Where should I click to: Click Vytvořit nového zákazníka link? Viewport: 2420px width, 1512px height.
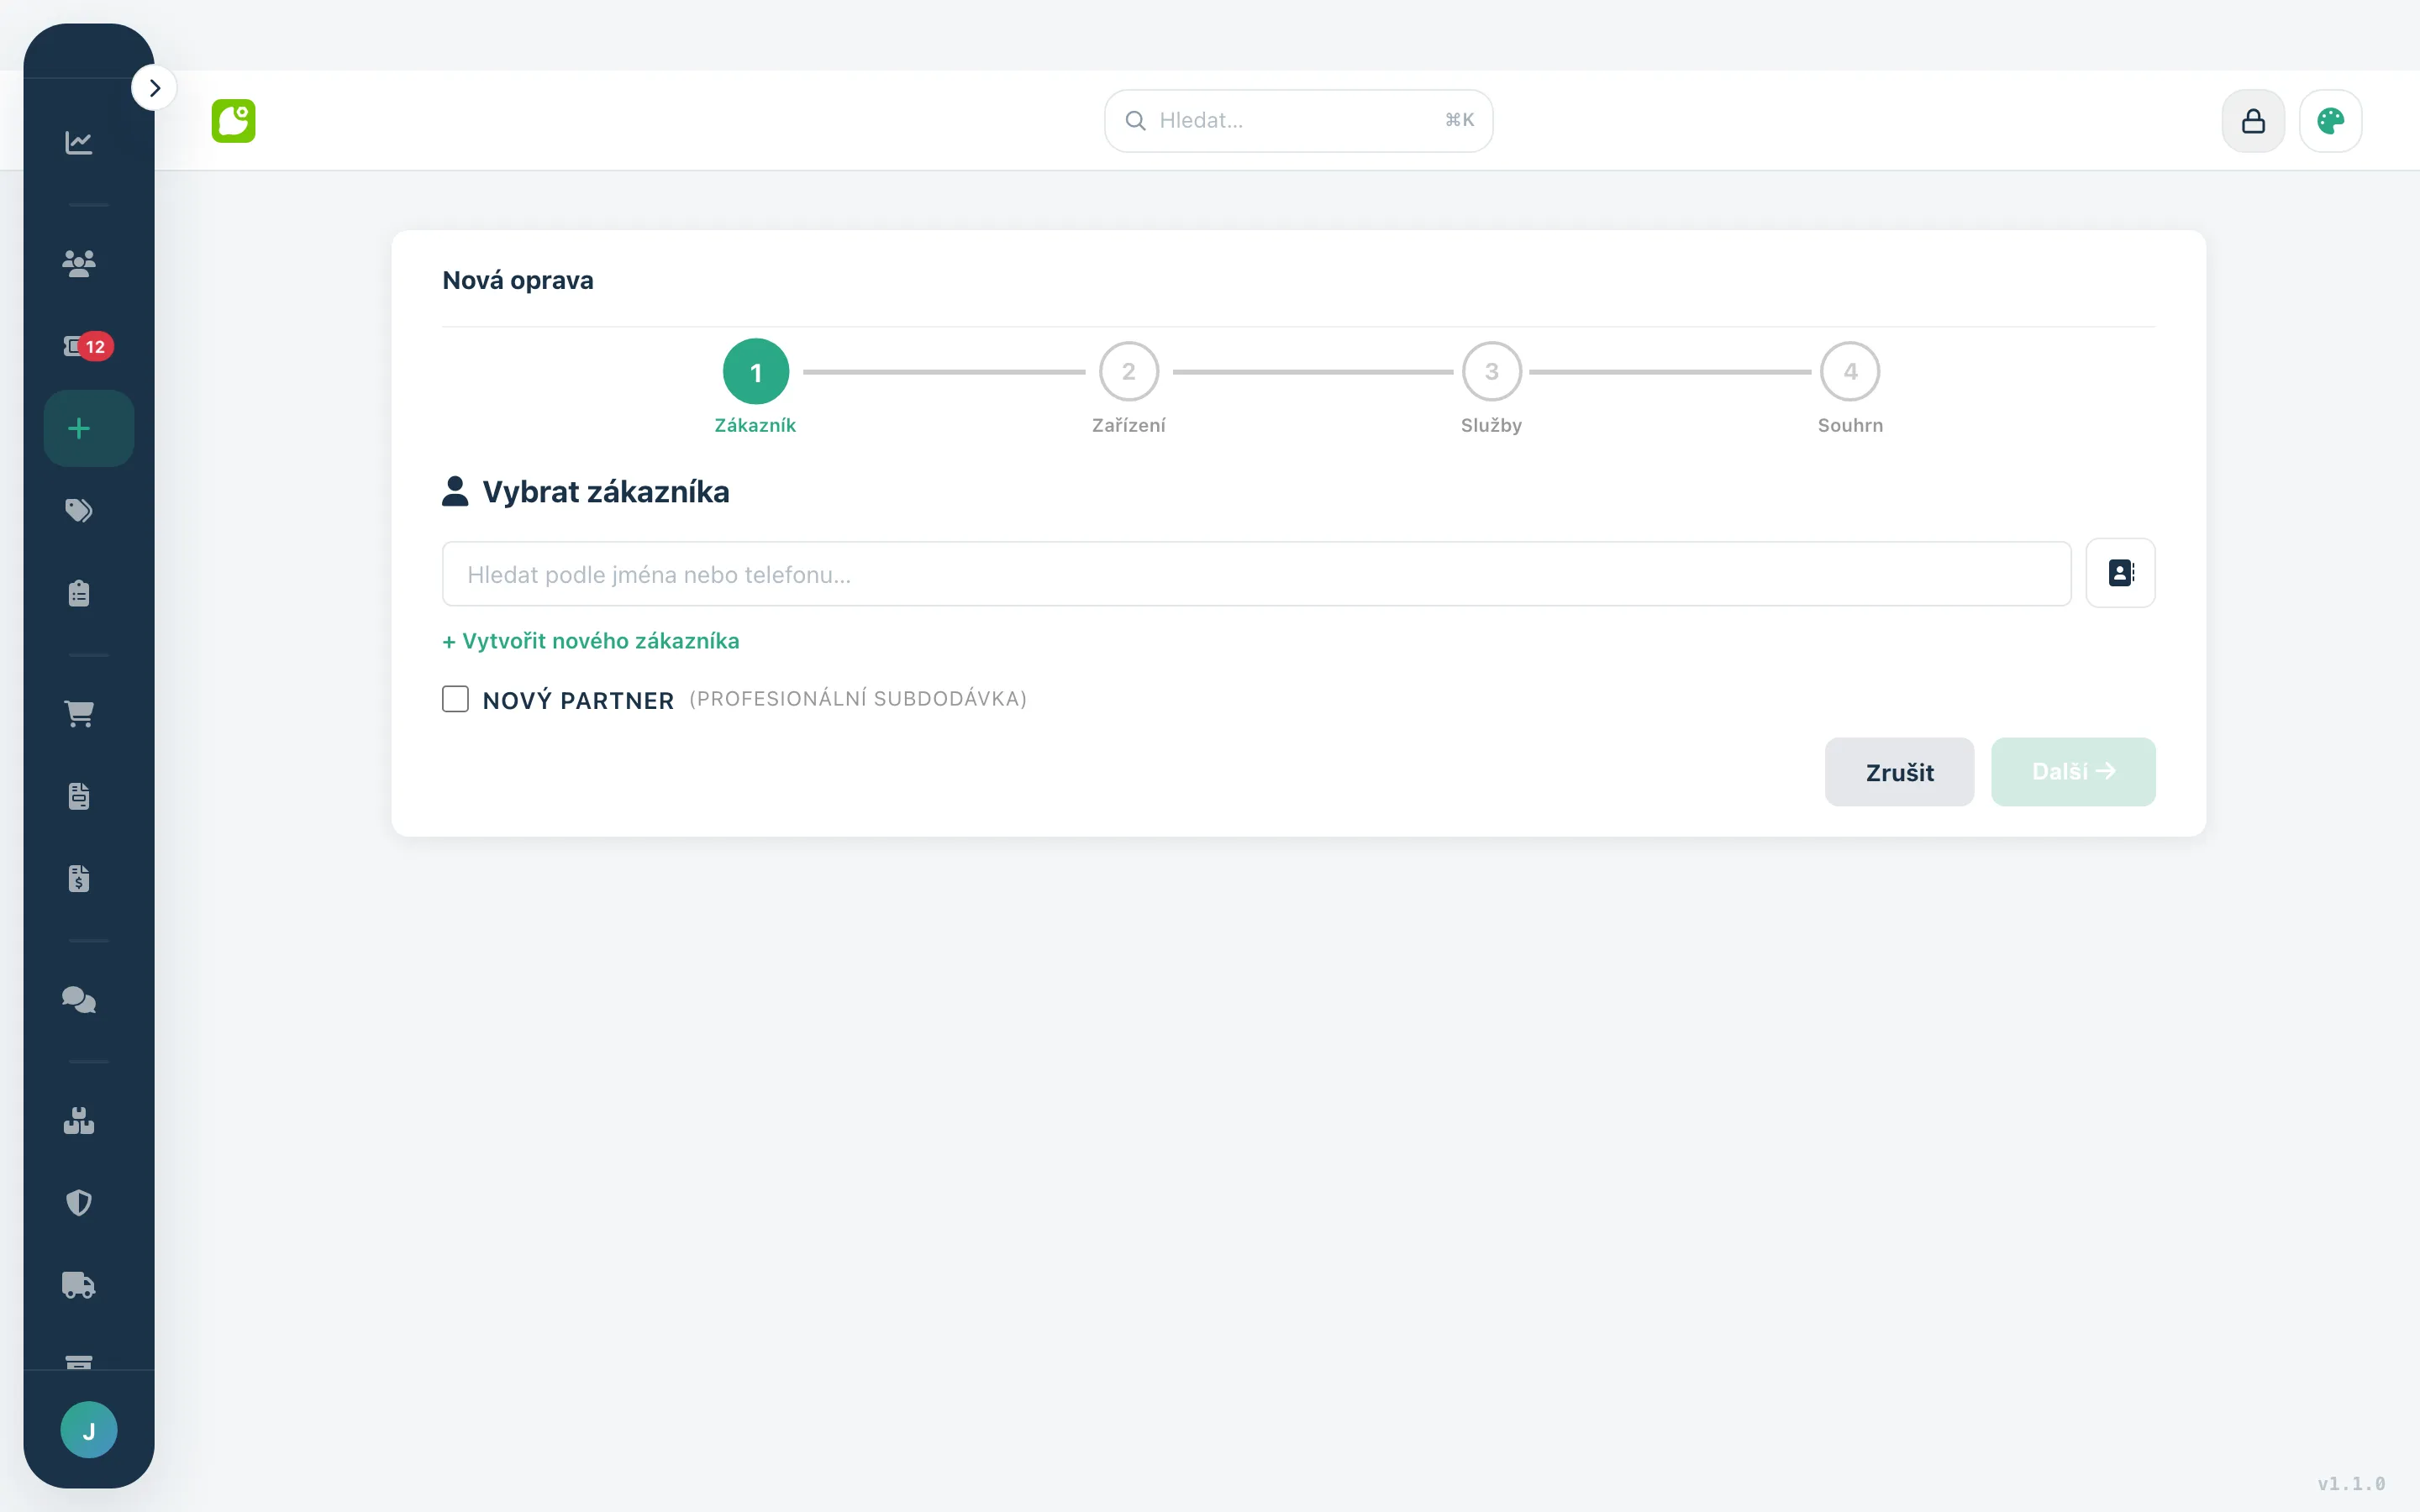(x=591, y=641)
